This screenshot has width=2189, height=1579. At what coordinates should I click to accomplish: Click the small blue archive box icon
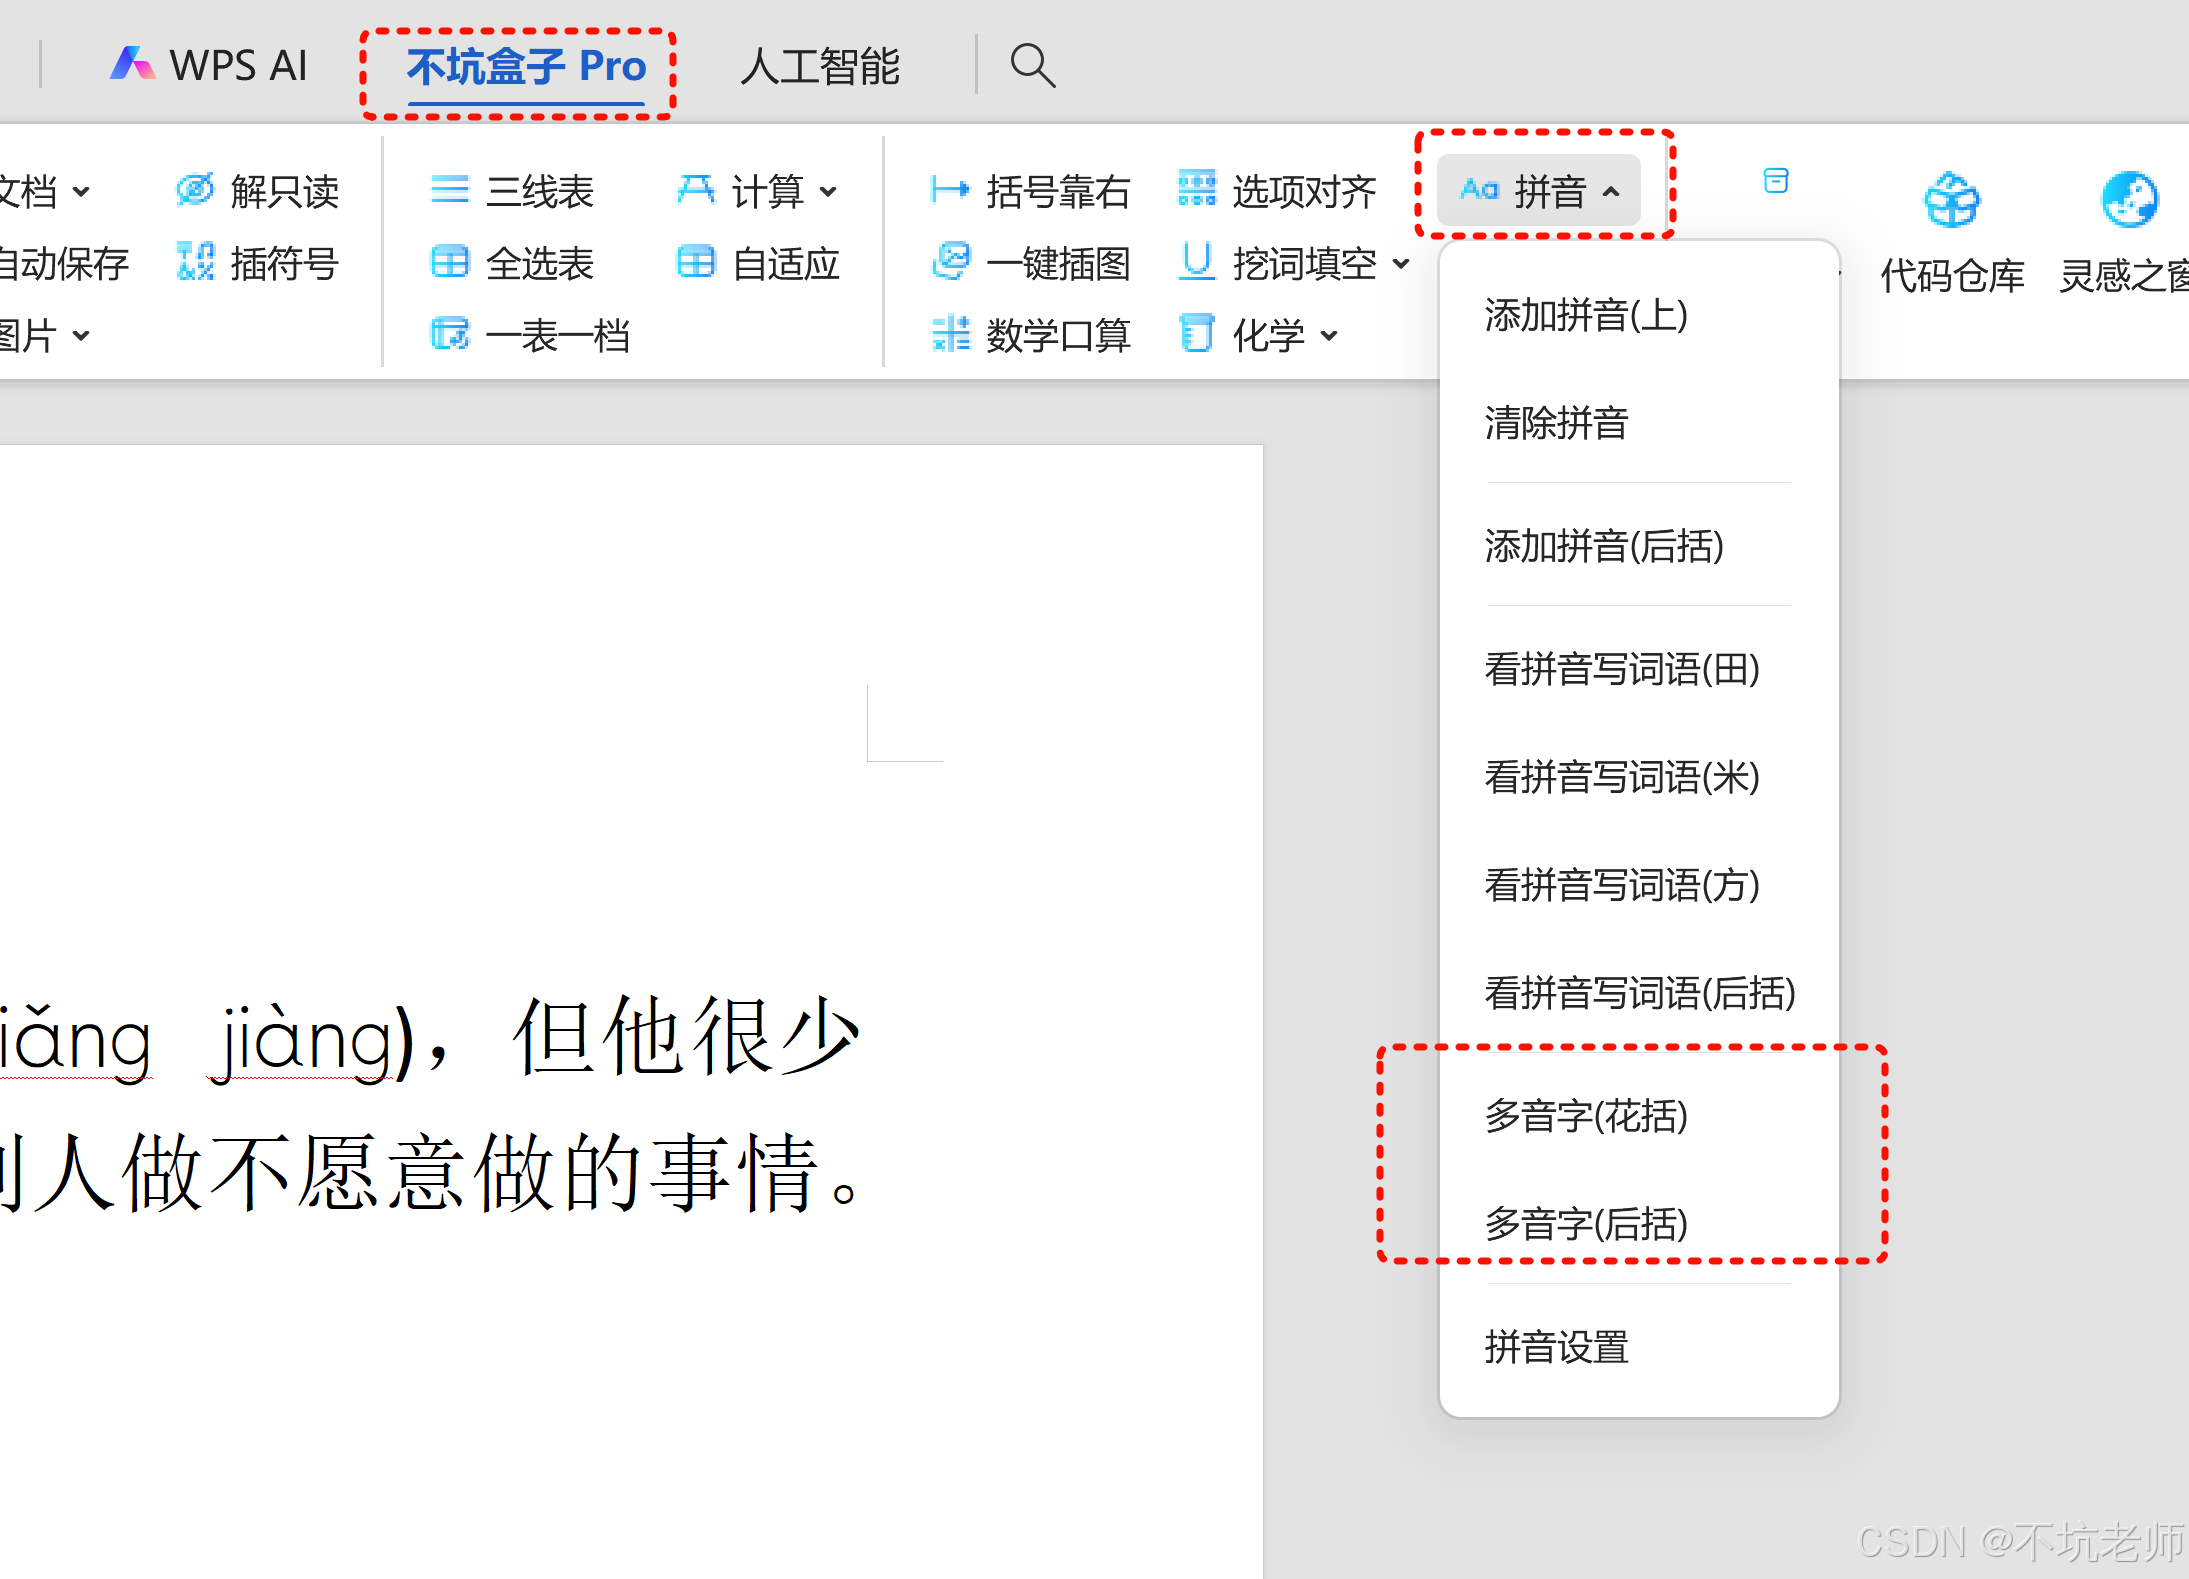[x=1775, y=181]
